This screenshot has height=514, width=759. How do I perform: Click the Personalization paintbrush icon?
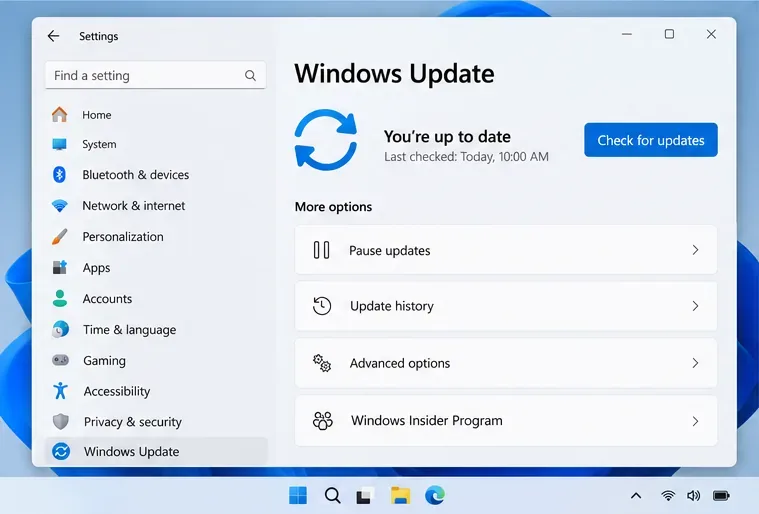60,237
